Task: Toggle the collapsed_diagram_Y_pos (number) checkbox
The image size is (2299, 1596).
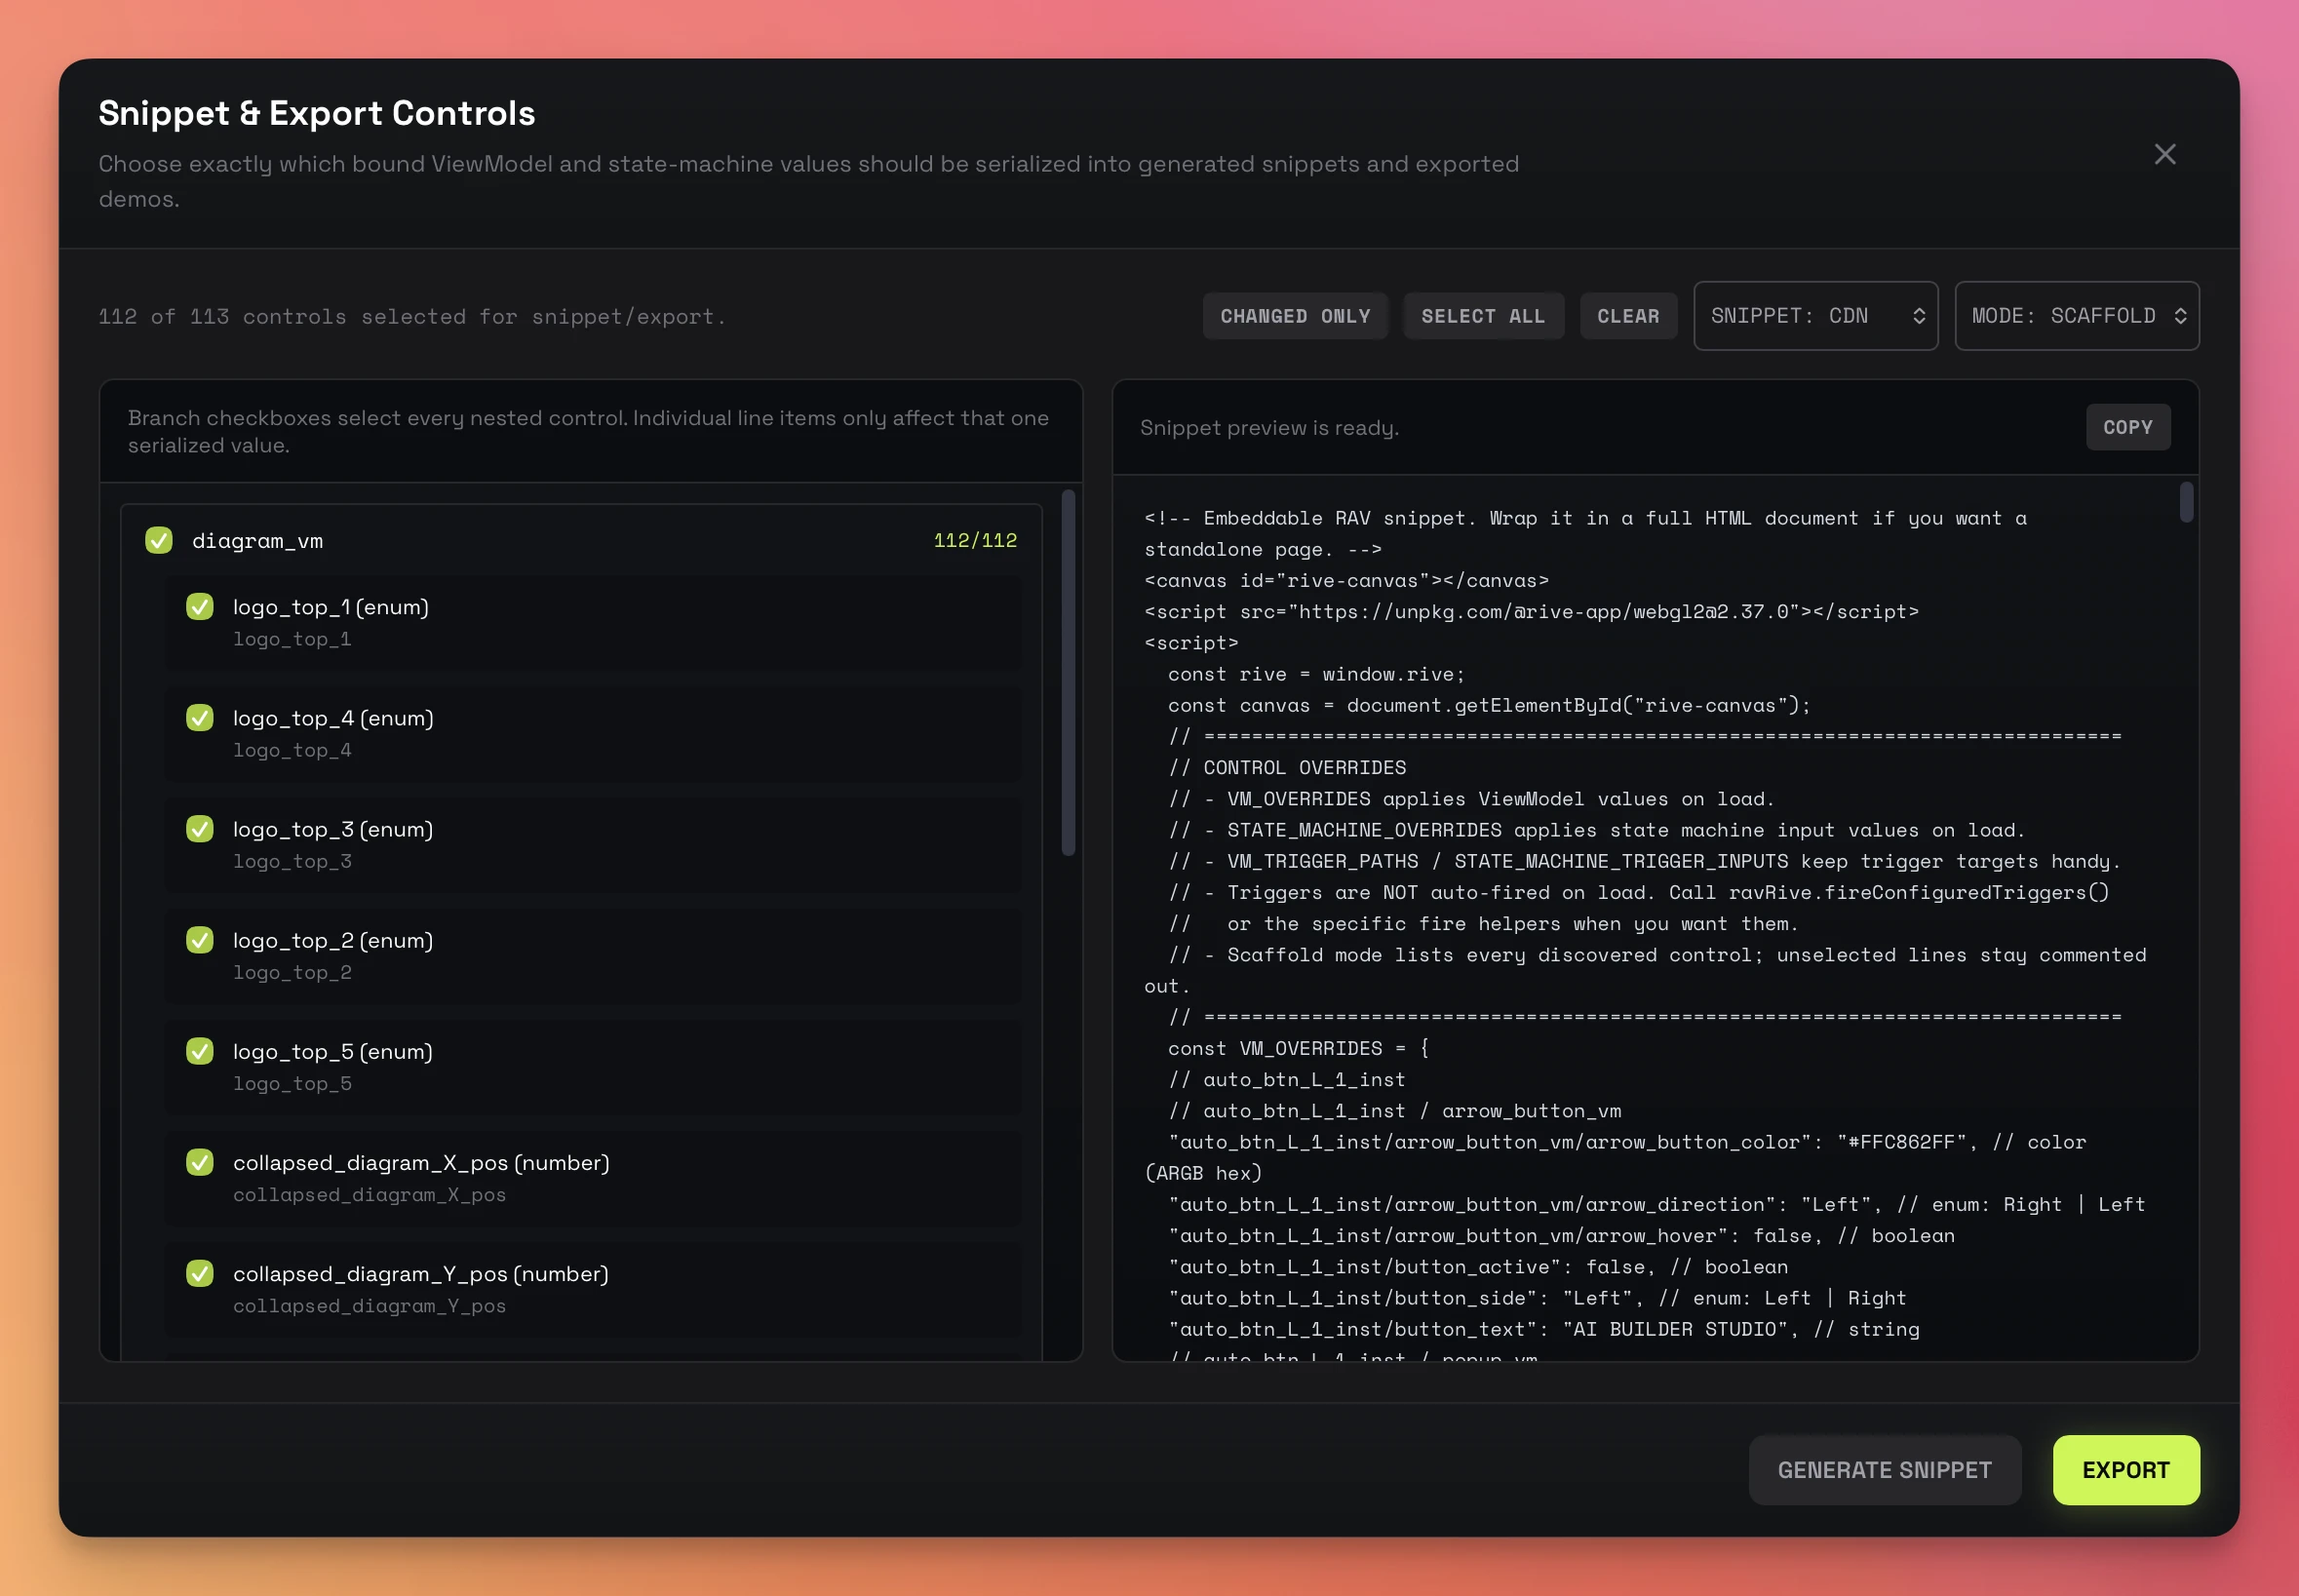Action: pyautogui.click(x=200, y=1273)
